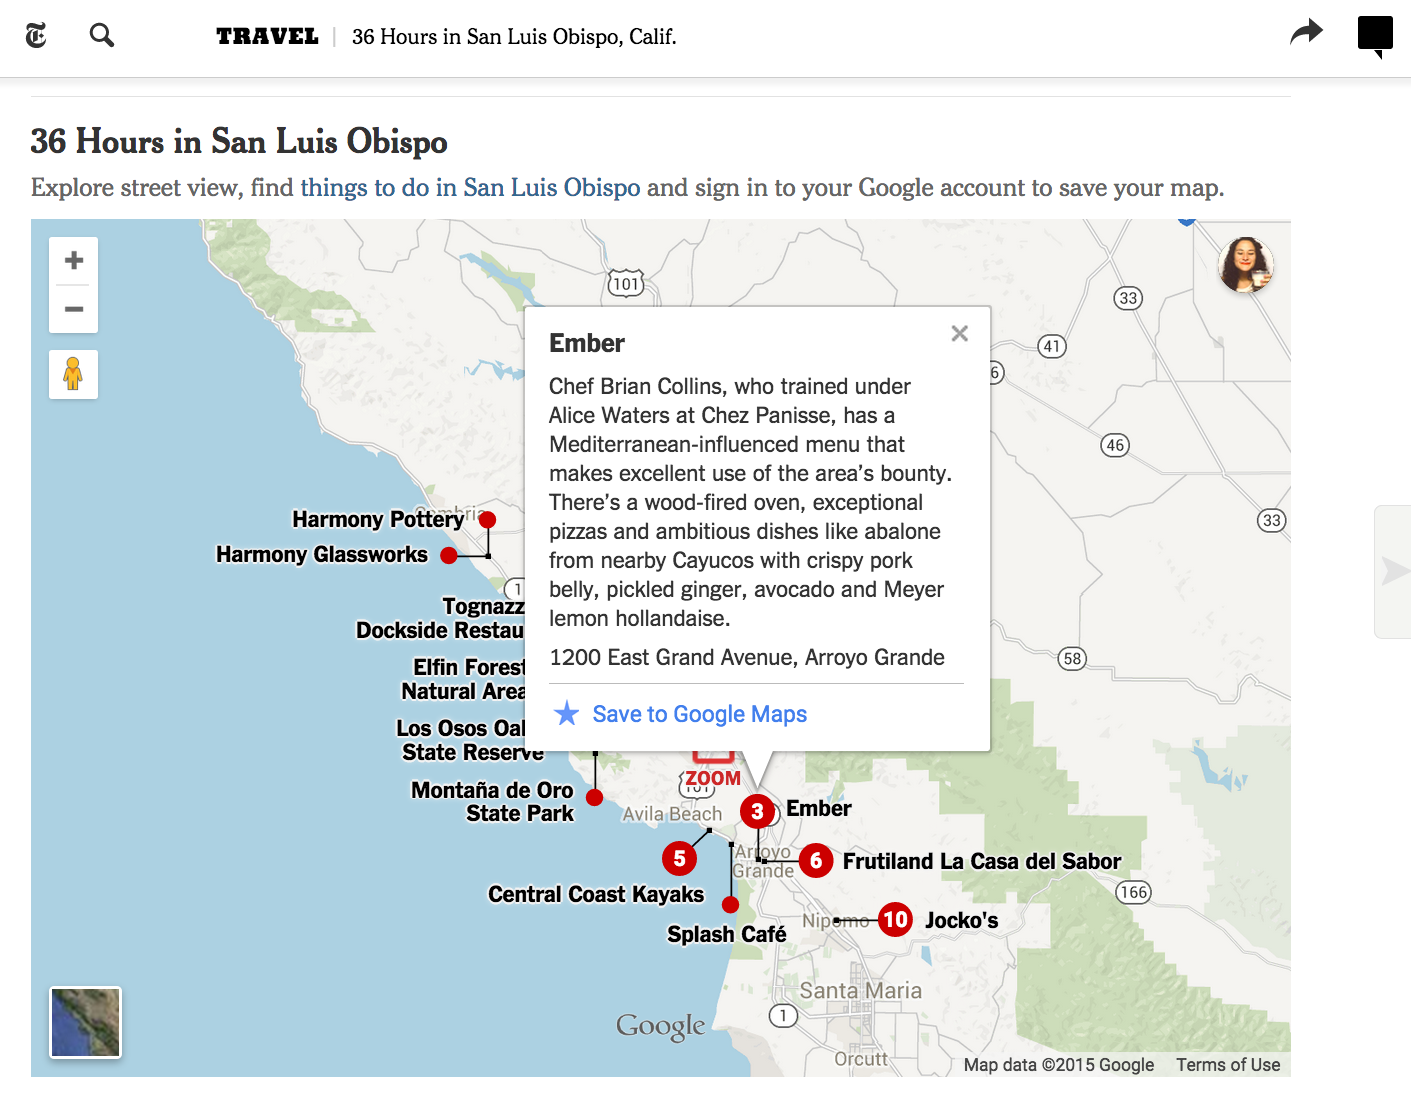Select the Street View pegman icon
This screenshot has height=1099, width=1411.
tap(73, 374)
